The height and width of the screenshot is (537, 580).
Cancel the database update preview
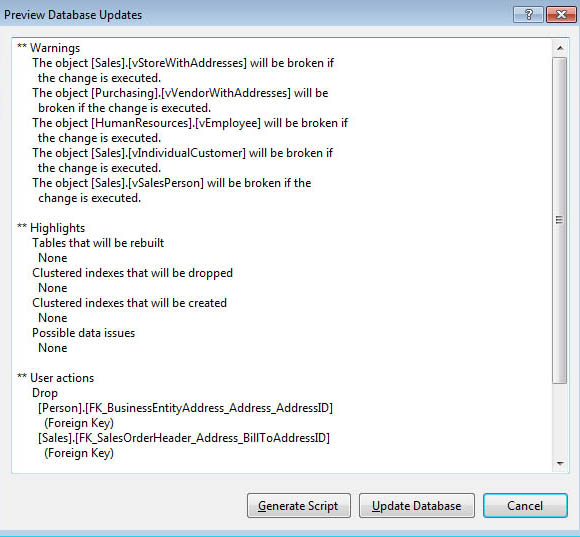click(x=525, y=506)
